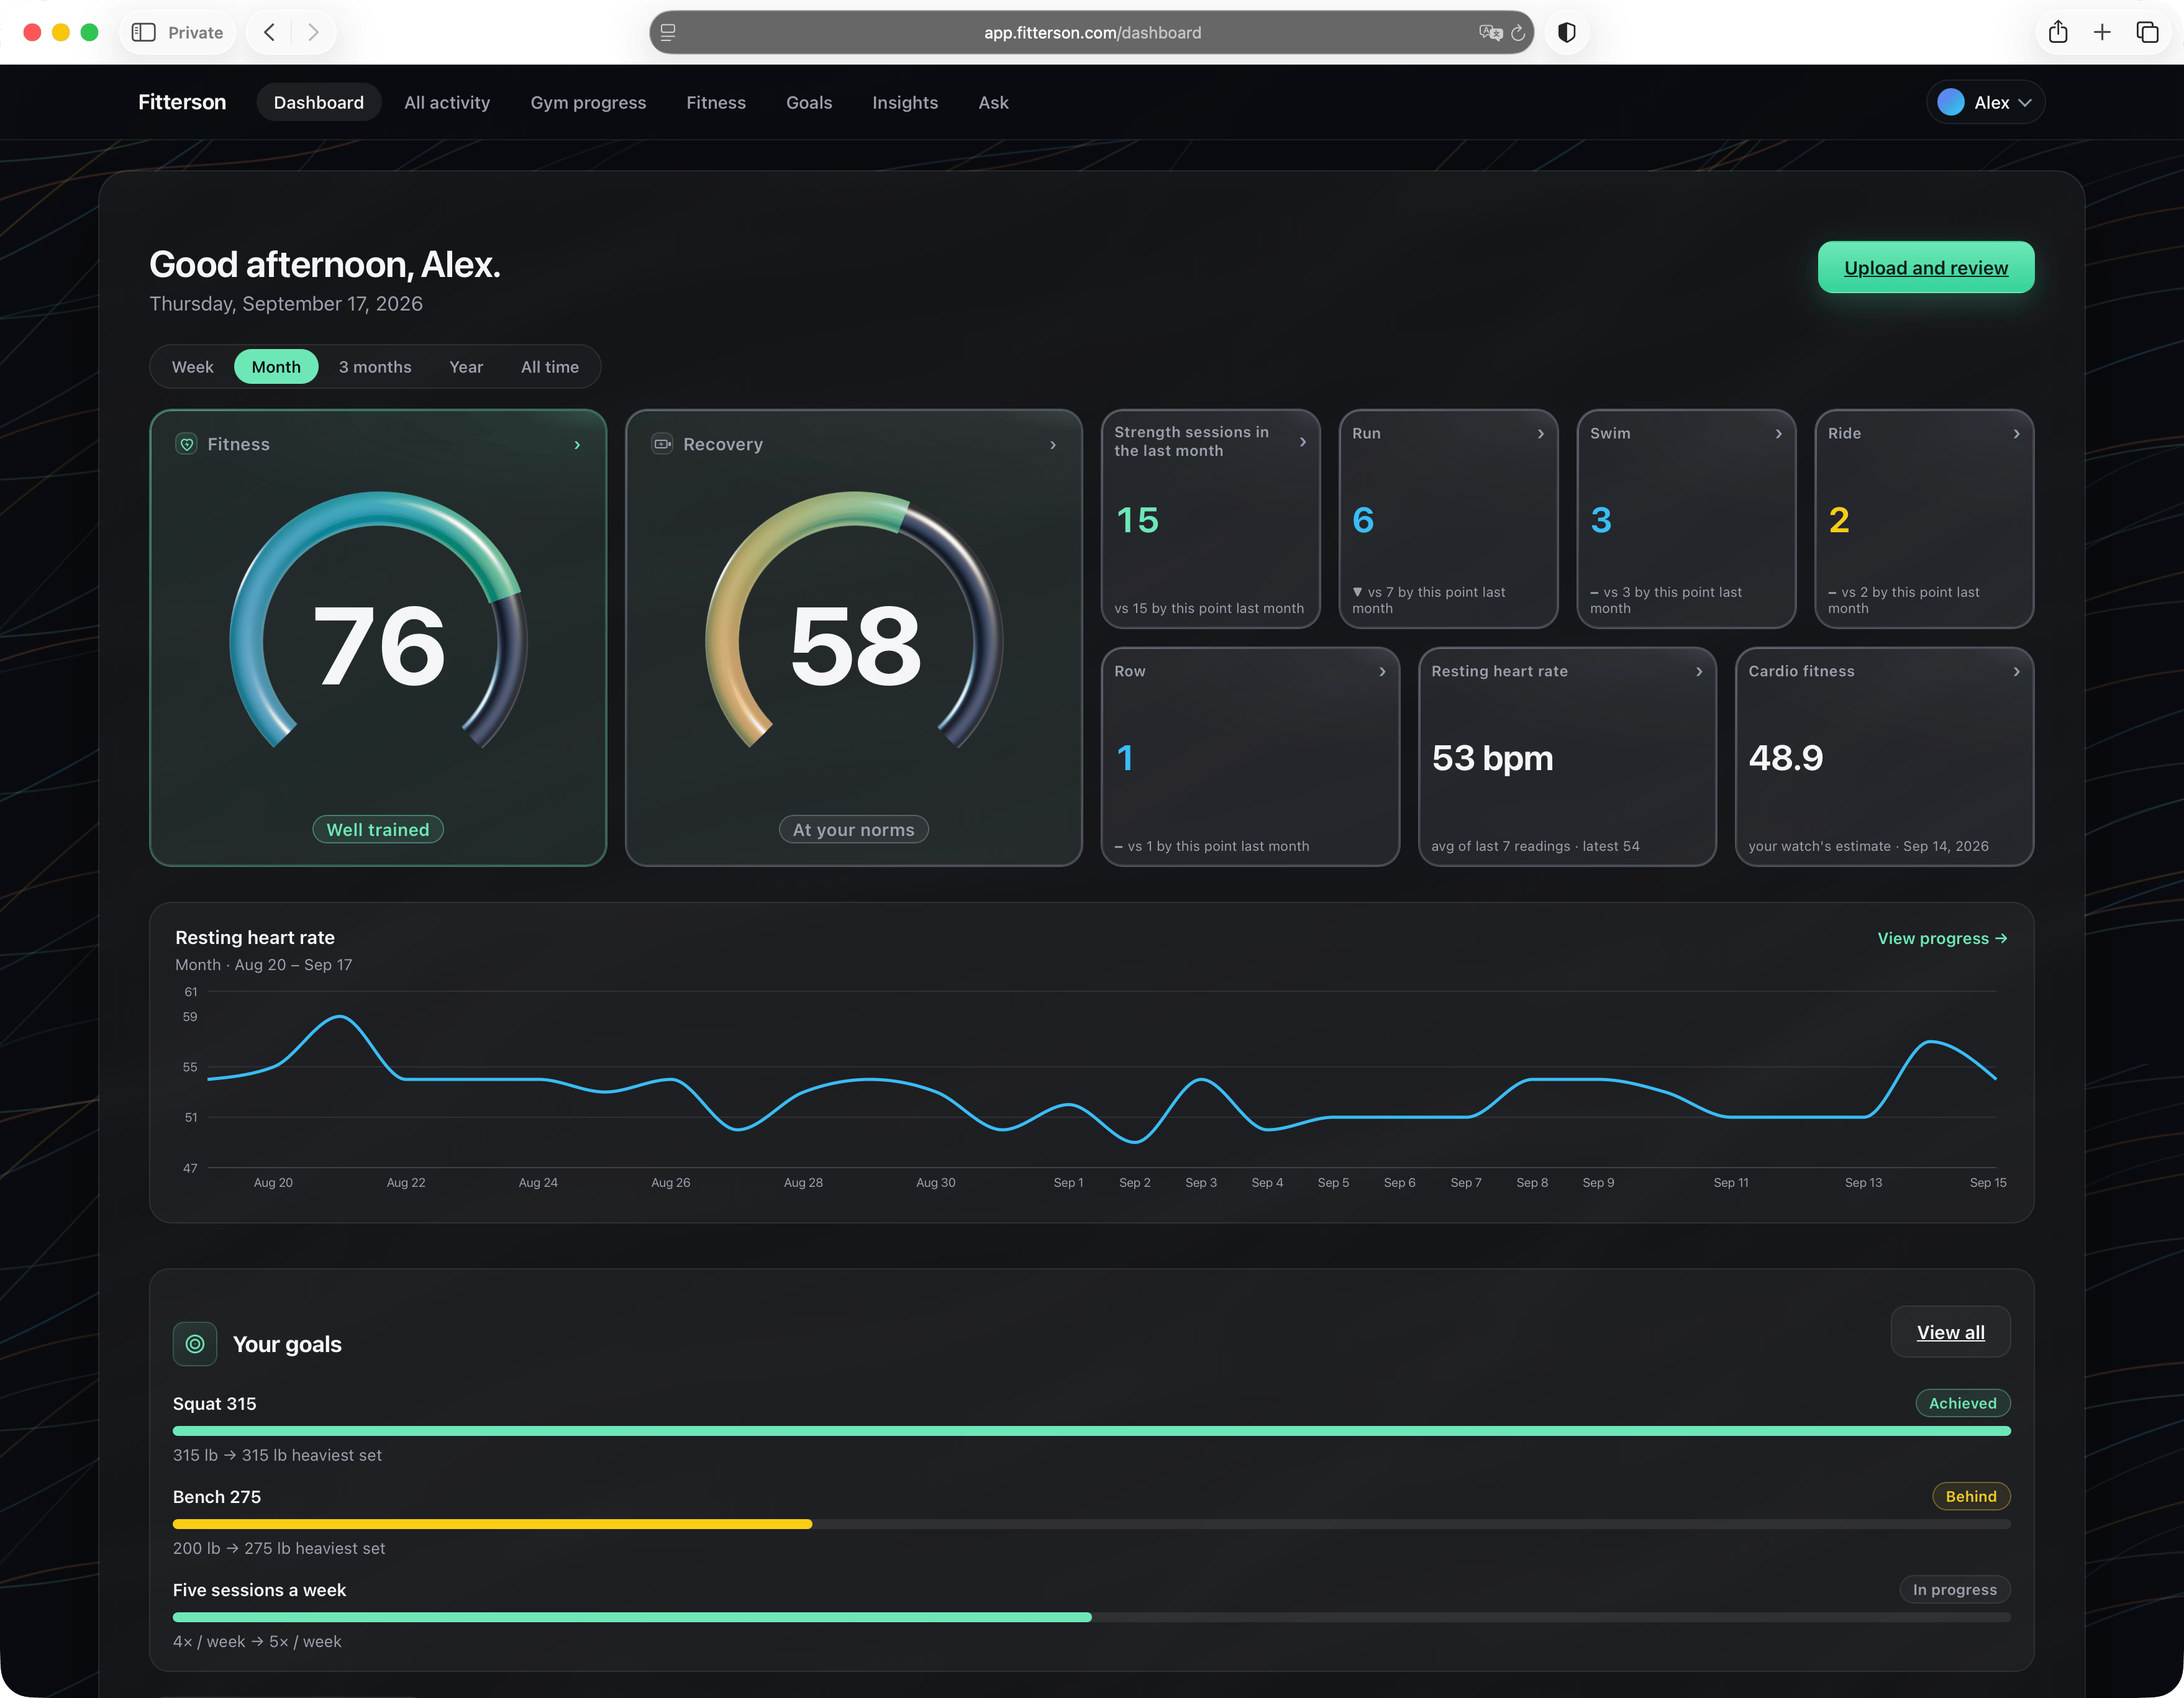Click Alex's avatar circle
This screenshot has height=1698, width=2184.
tap(1951, 102)
